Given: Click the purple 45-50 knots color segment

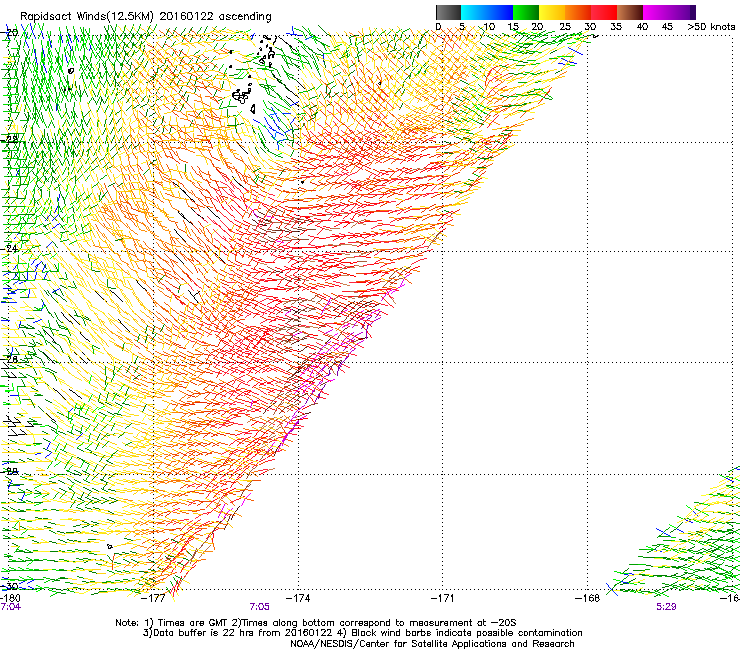Looking at the screenshot, I should (682, 12).
